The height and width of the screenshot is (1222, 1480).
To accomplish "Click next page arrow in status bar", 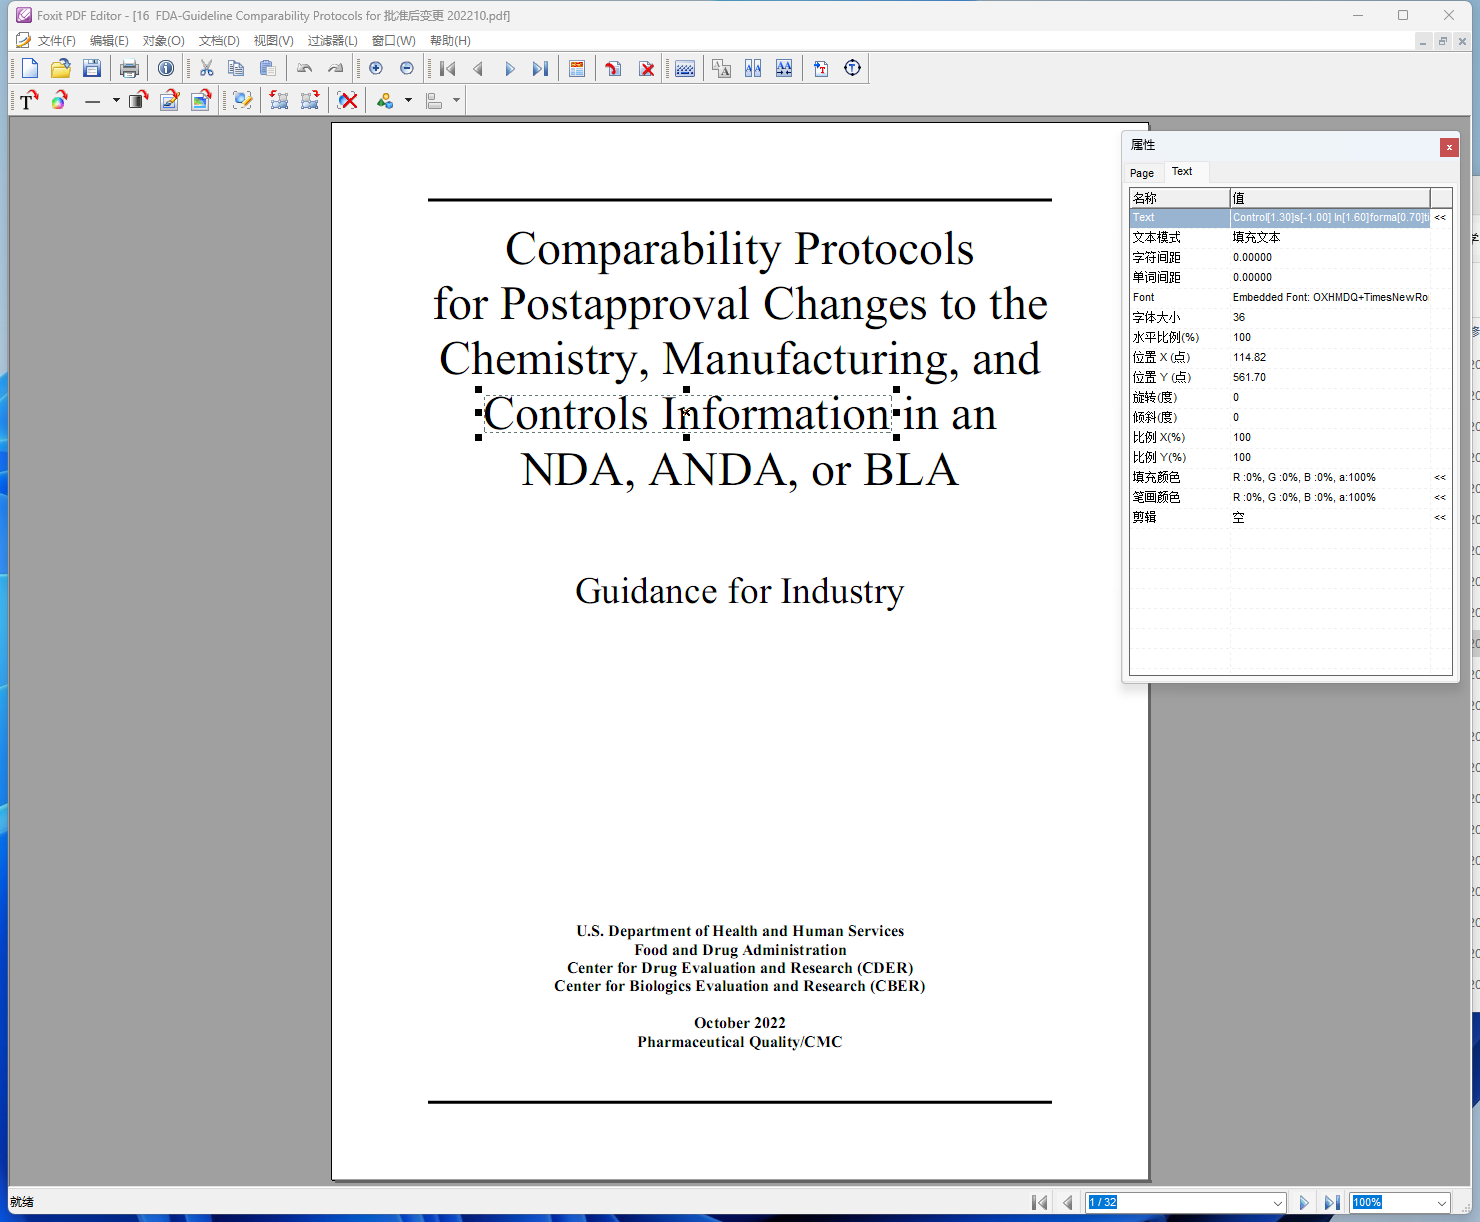I will [1303, 1203].
